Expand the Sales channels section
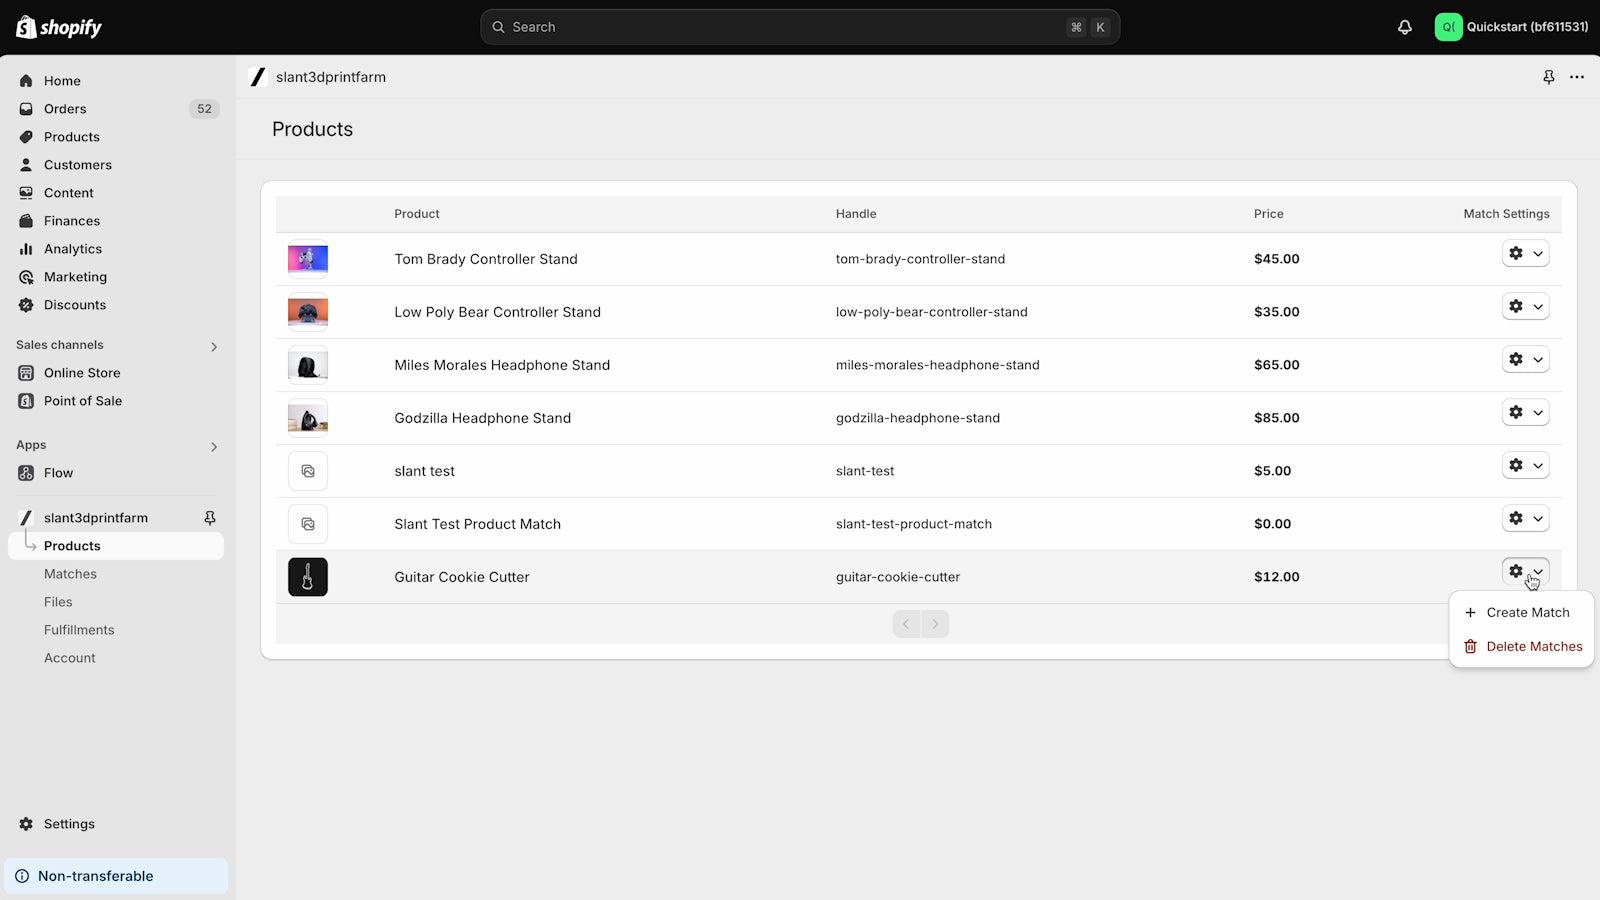Viewport: 1600px width, 900px height. 213,346
